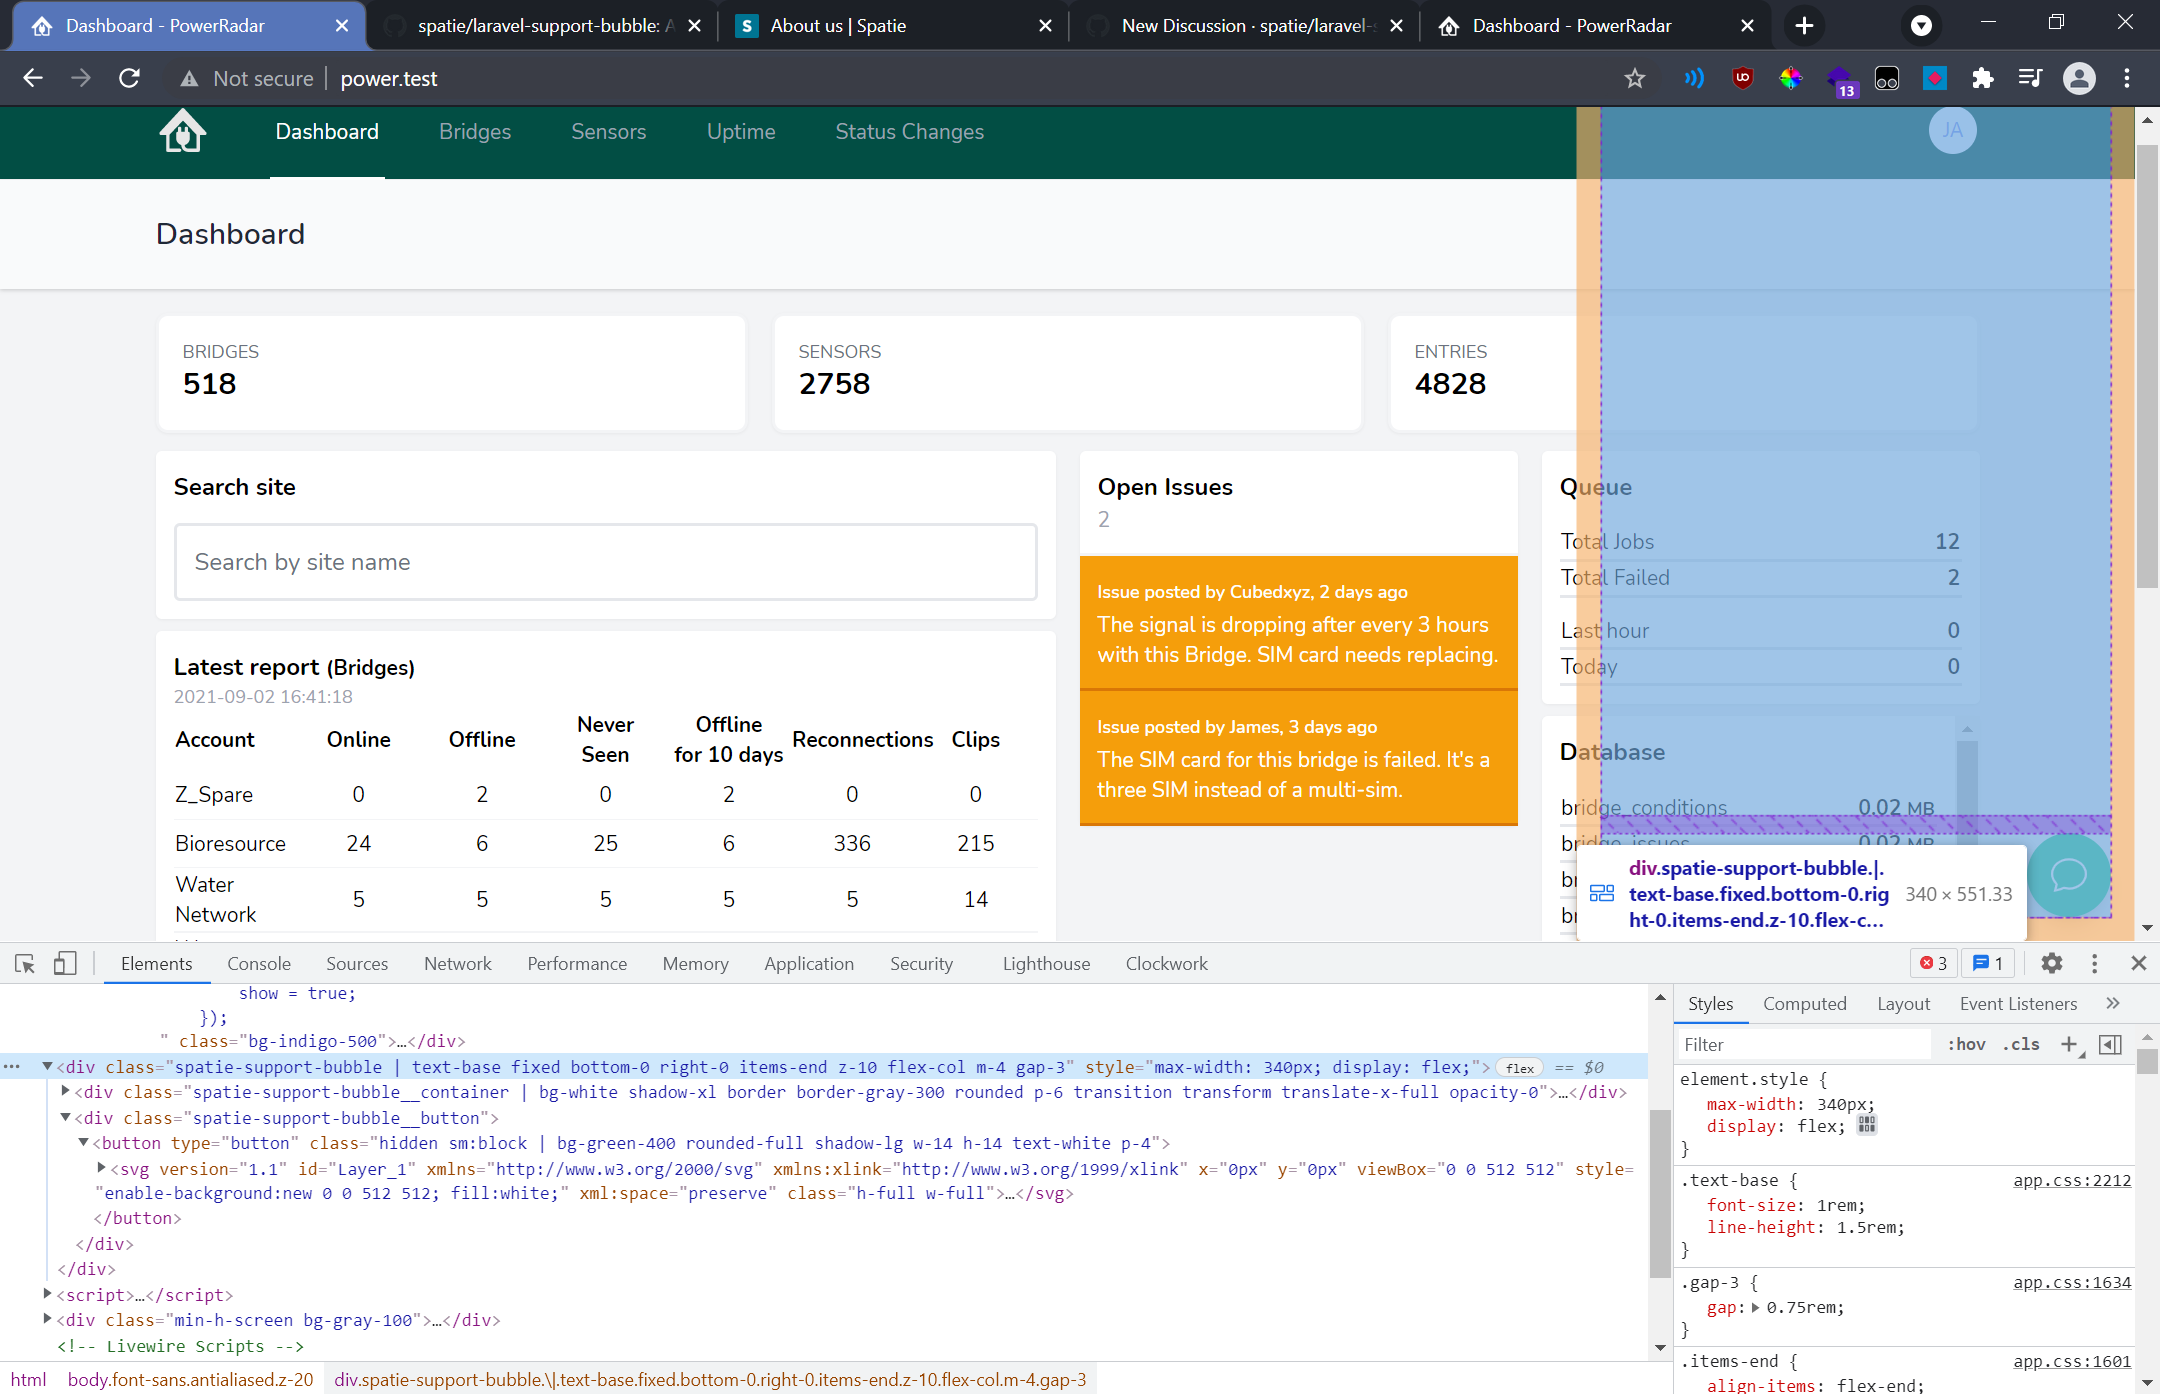The width and height of the screenshot is (2160, 1394).
Task: Open the Uptime navigation link
Action: coord(741,132)
